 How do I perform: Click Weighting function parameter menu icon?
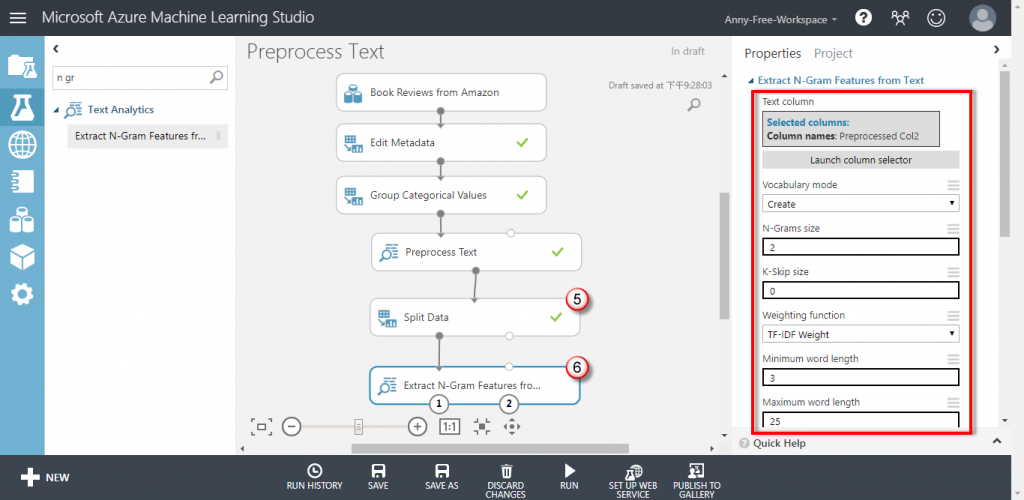[953, 315]
